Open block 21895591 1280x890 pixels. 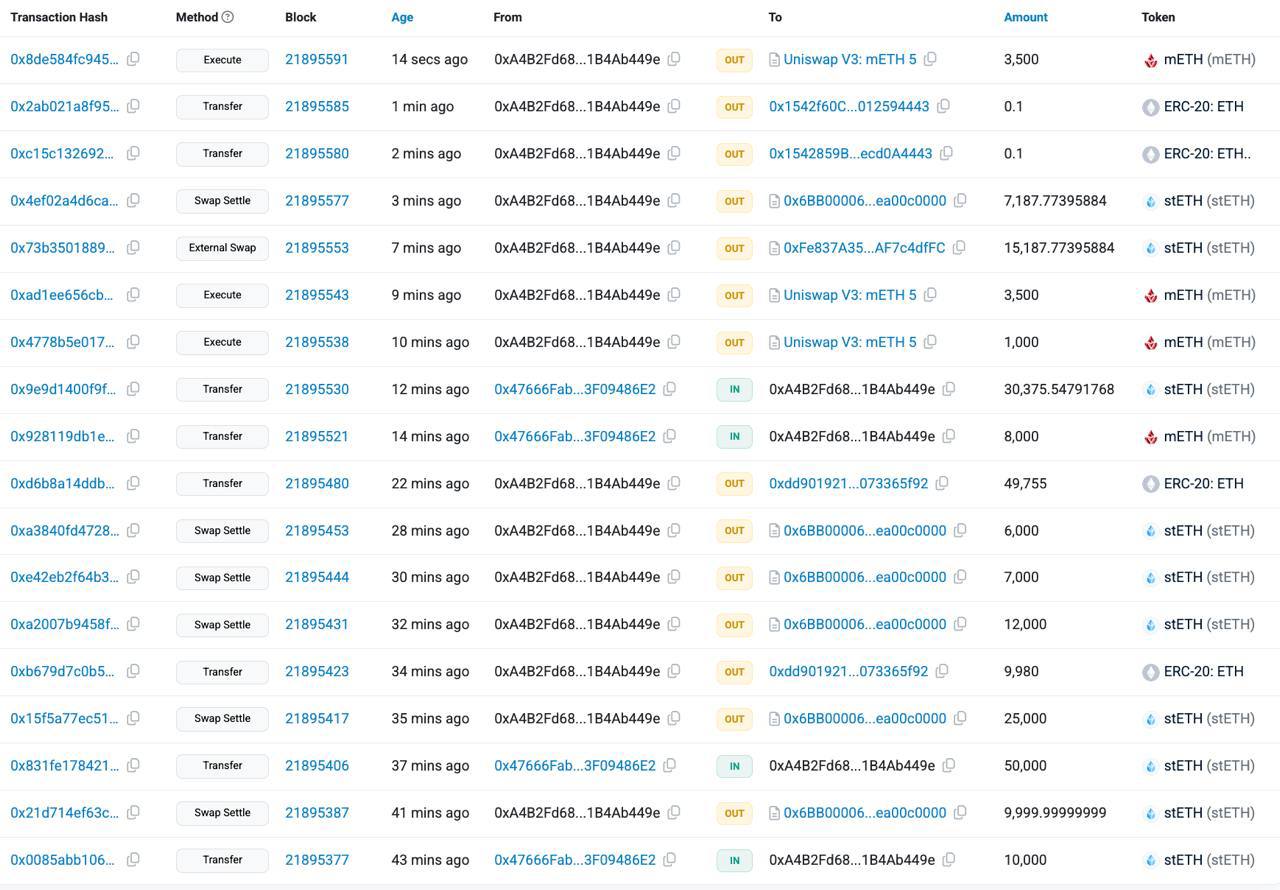click(x=317, y=59)
